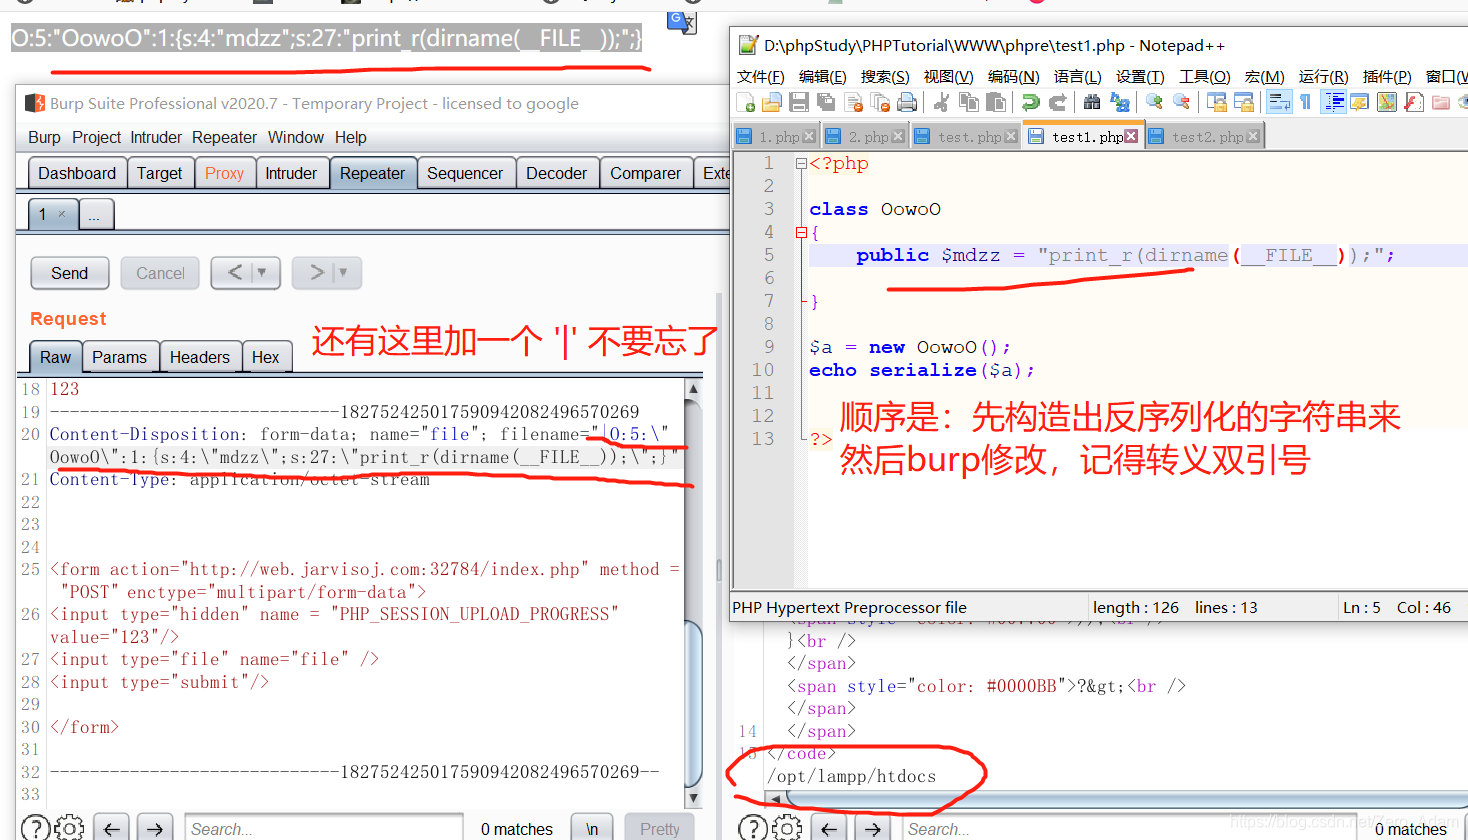This screenshot has height=840, width=1468.
Task: Open the 搜索(S) menu in Notepad++
Action: click(x=885, y=77)
